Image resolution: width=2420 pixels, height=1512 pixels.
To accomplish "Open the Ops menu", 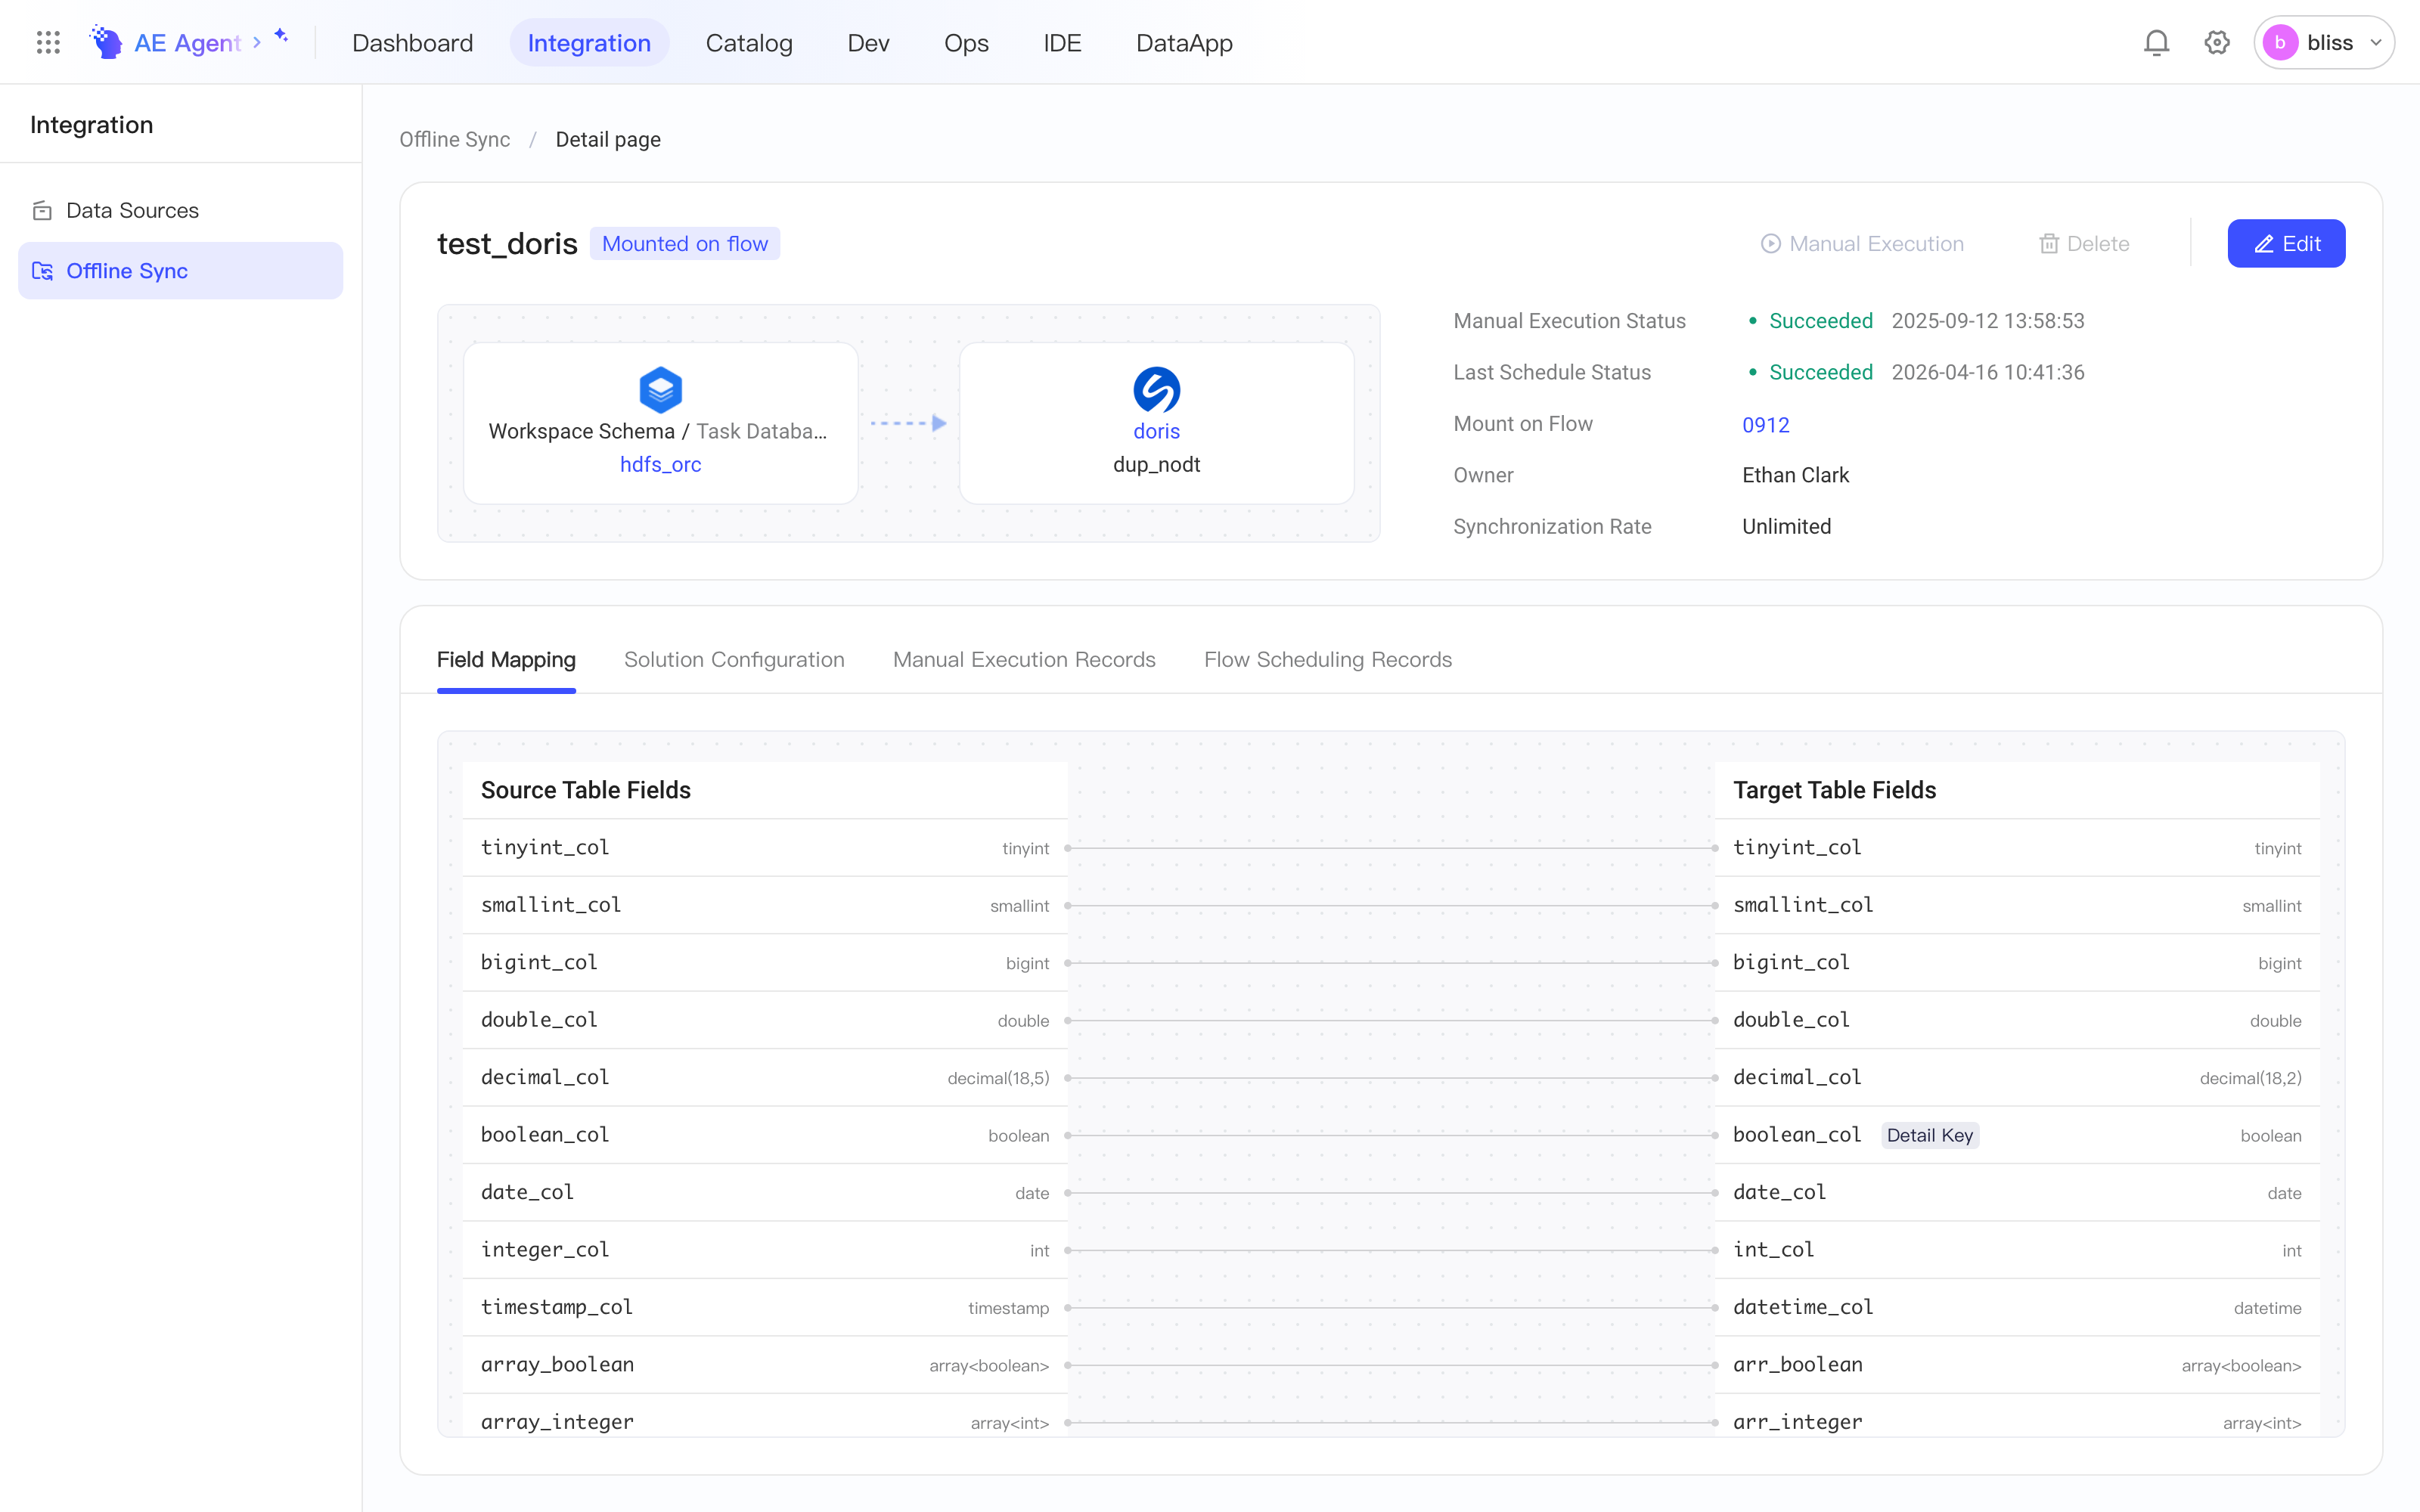I will pos(966,43).
